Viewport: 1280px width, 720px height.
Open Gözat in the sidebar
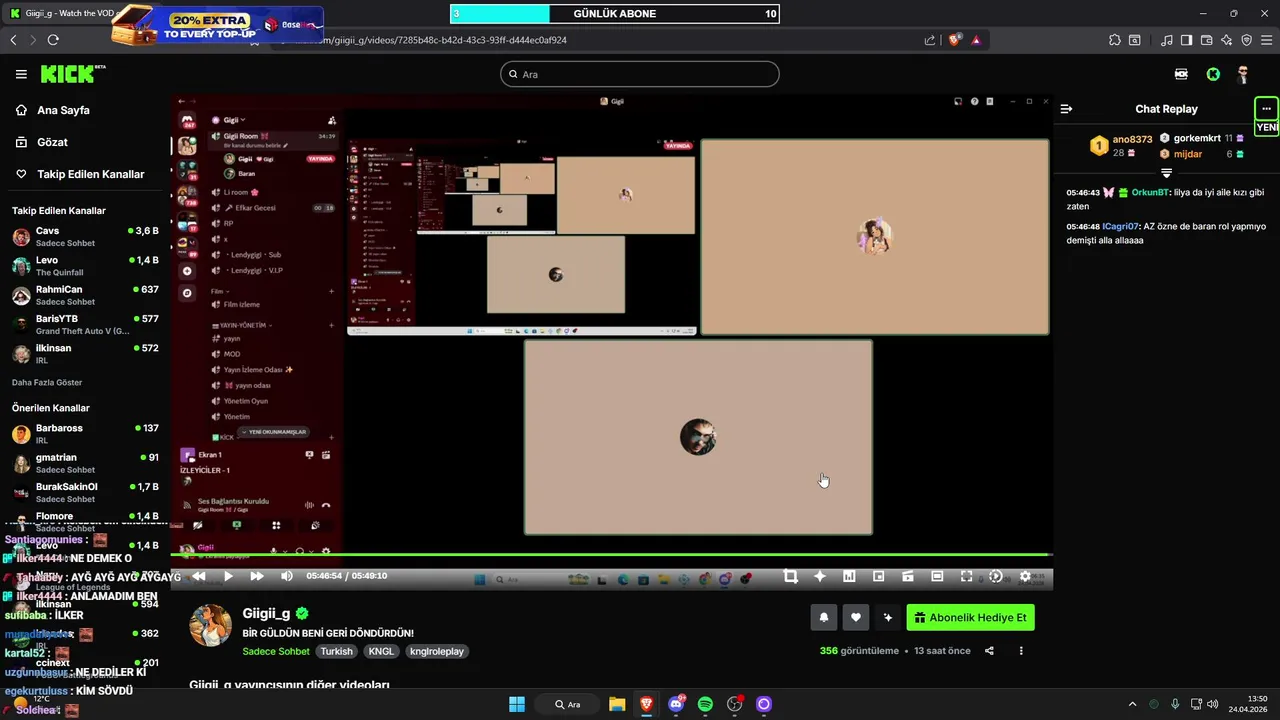[52, 142]
